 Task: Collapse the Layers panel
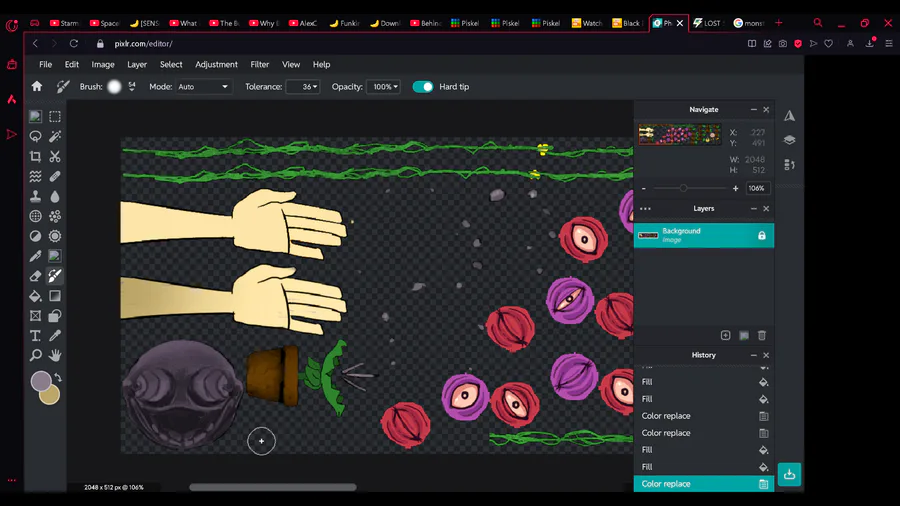[x=754, y=209]
